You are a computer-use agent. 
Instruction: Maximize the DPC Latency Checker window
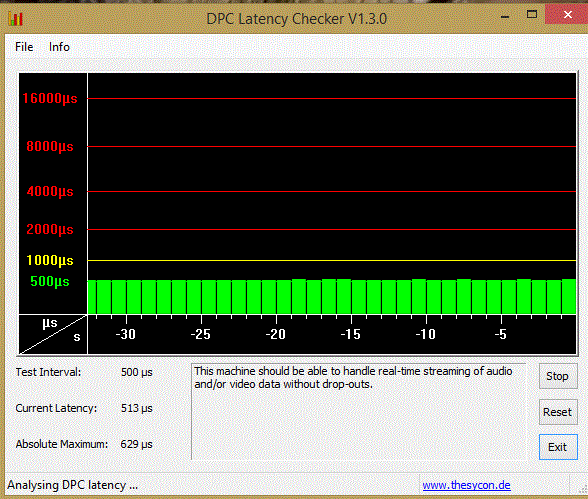tap(532, 15)
